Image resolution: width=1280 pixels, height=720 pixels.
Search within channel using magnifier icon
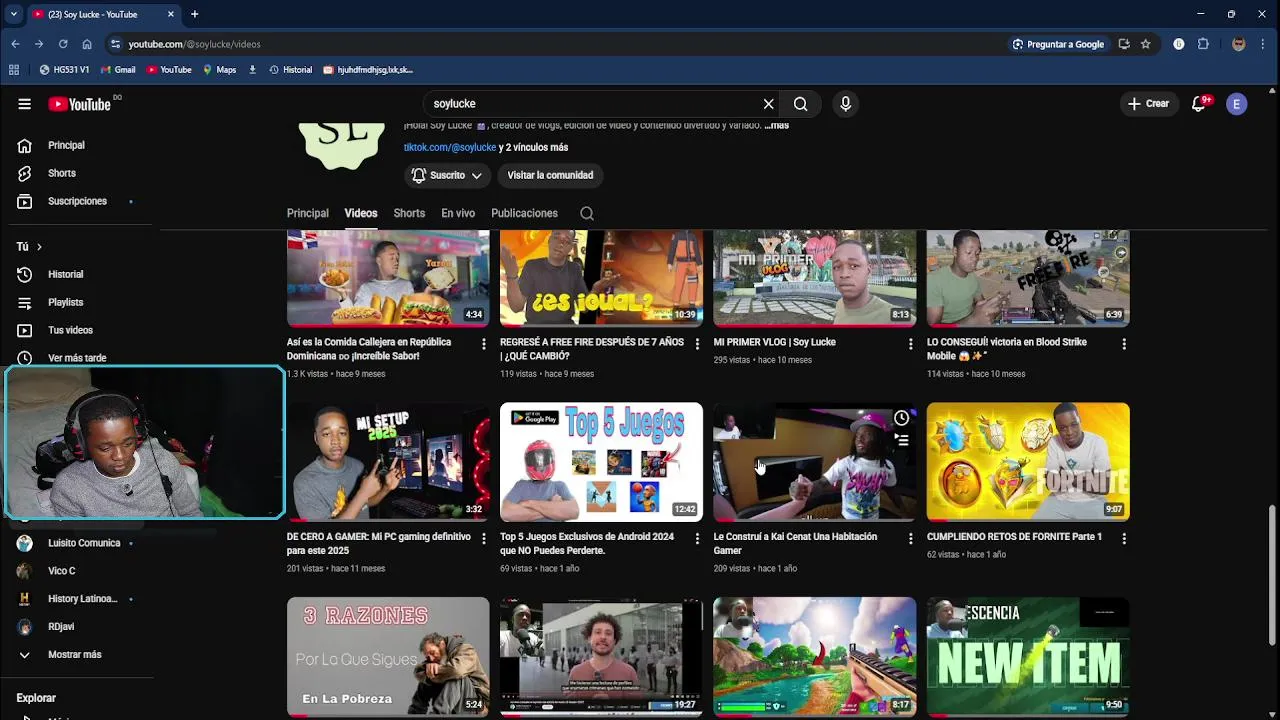[587, 213]
